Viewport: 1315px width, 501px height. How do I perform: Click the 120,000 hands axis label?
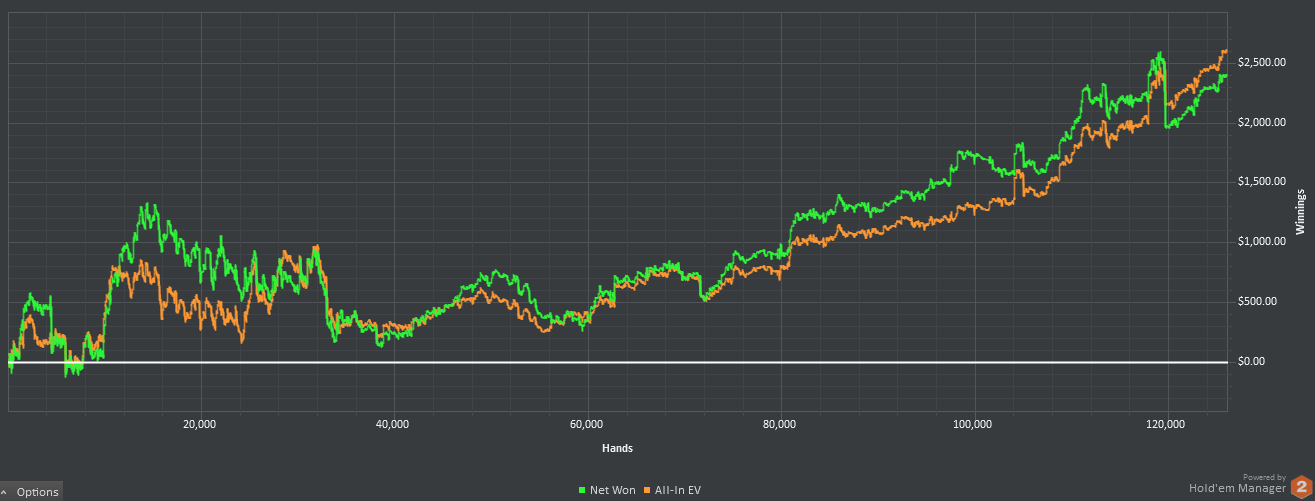point(1167,424)
